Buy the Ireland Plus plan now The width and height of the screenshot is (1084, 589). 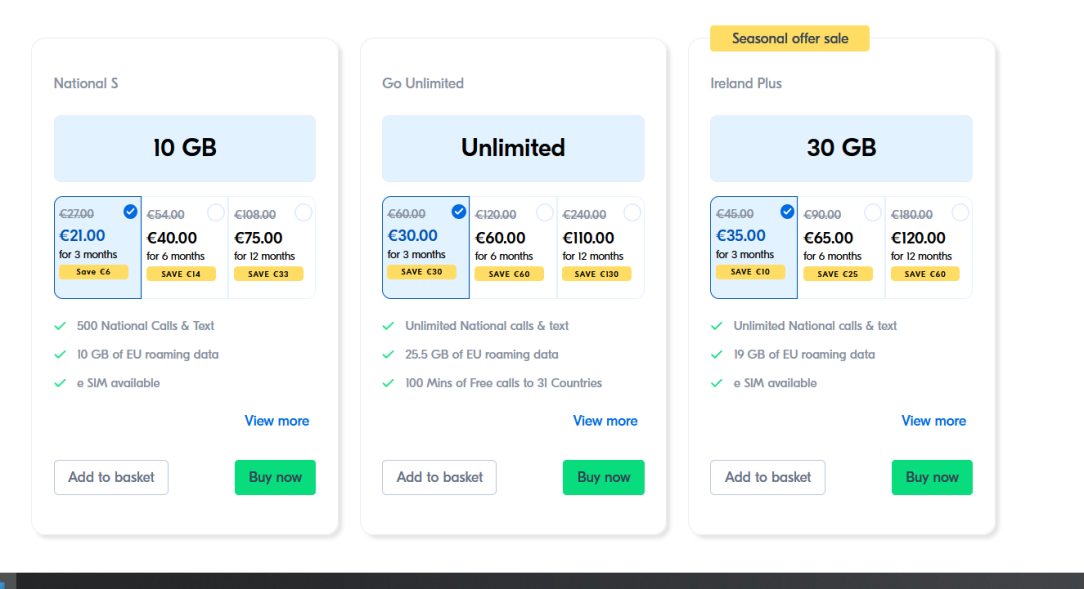pyautogui.click(x=931, y=477)
